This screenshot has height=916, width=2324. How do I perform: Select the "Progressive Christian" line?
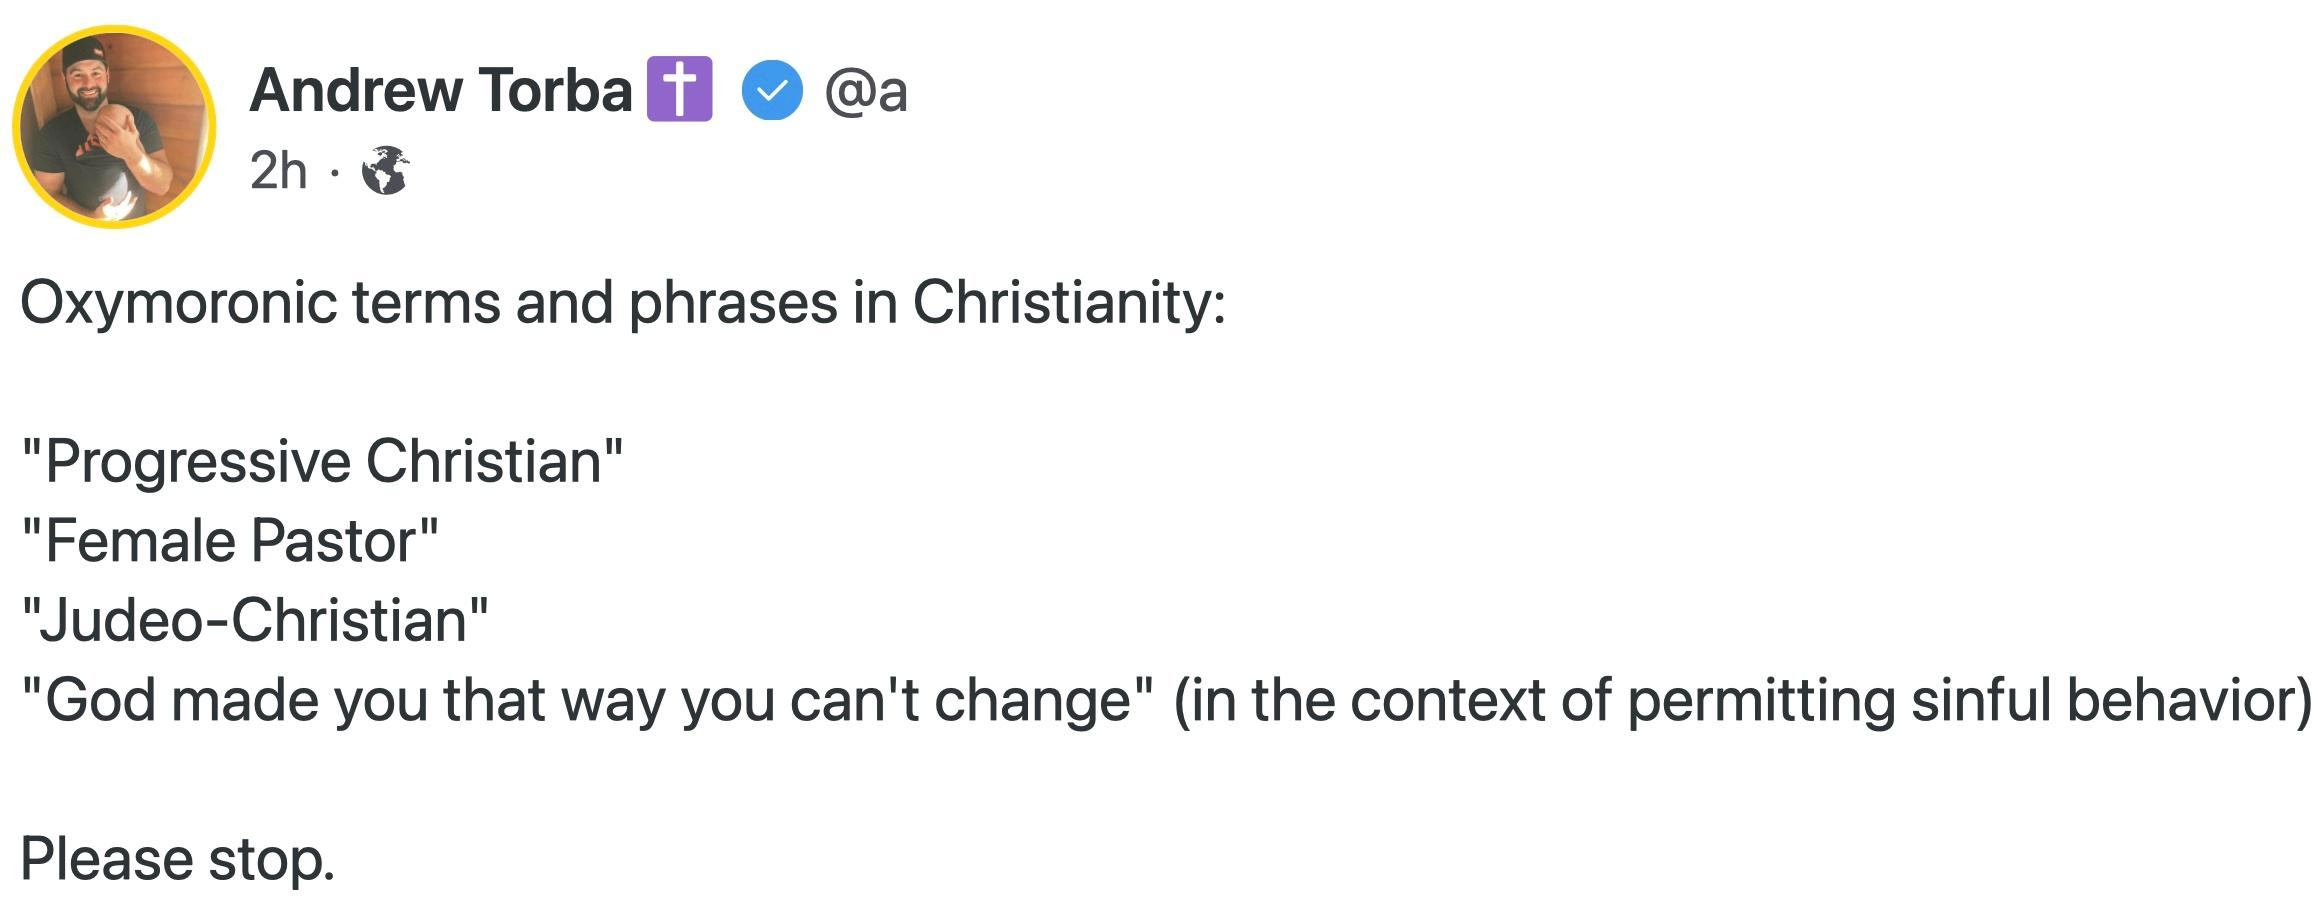click(x=321, y=461)
